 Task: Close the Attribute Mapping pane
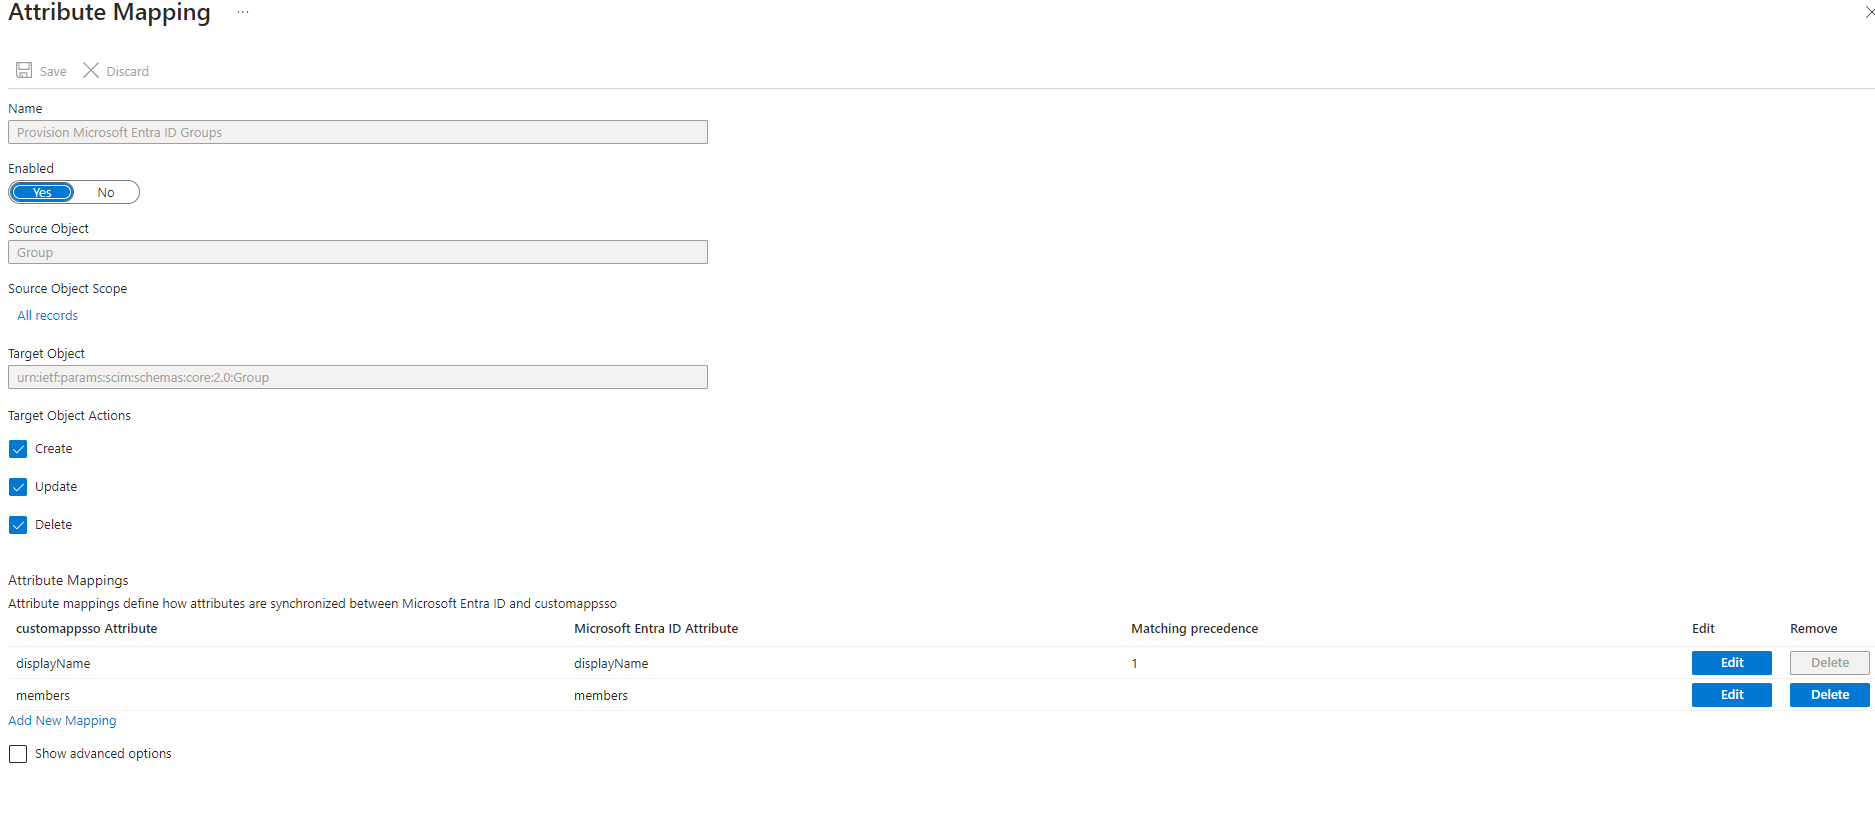(x=1868, y=12)
